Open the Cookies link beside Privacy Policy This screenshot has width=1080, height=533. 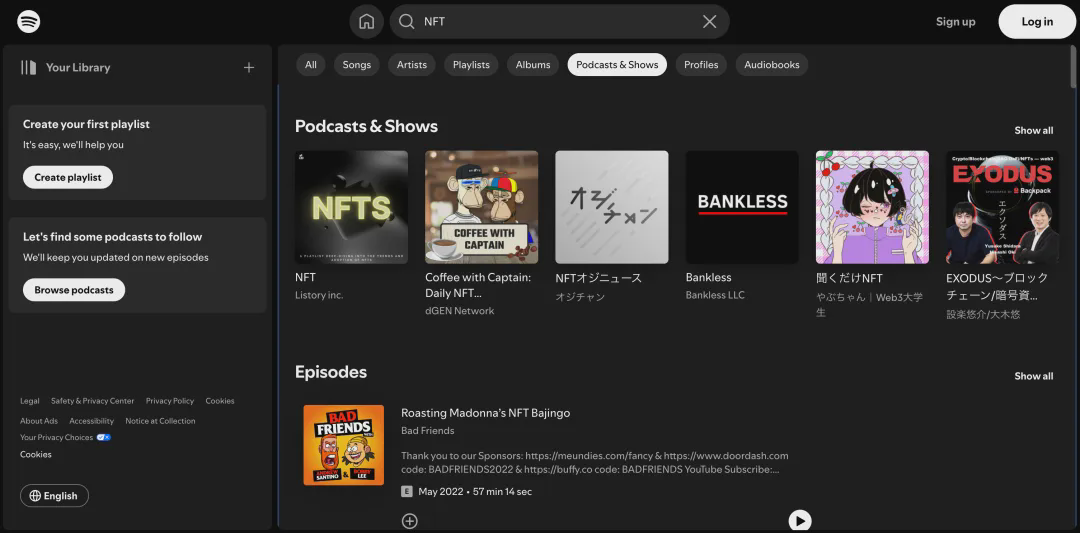coord(220,401)
